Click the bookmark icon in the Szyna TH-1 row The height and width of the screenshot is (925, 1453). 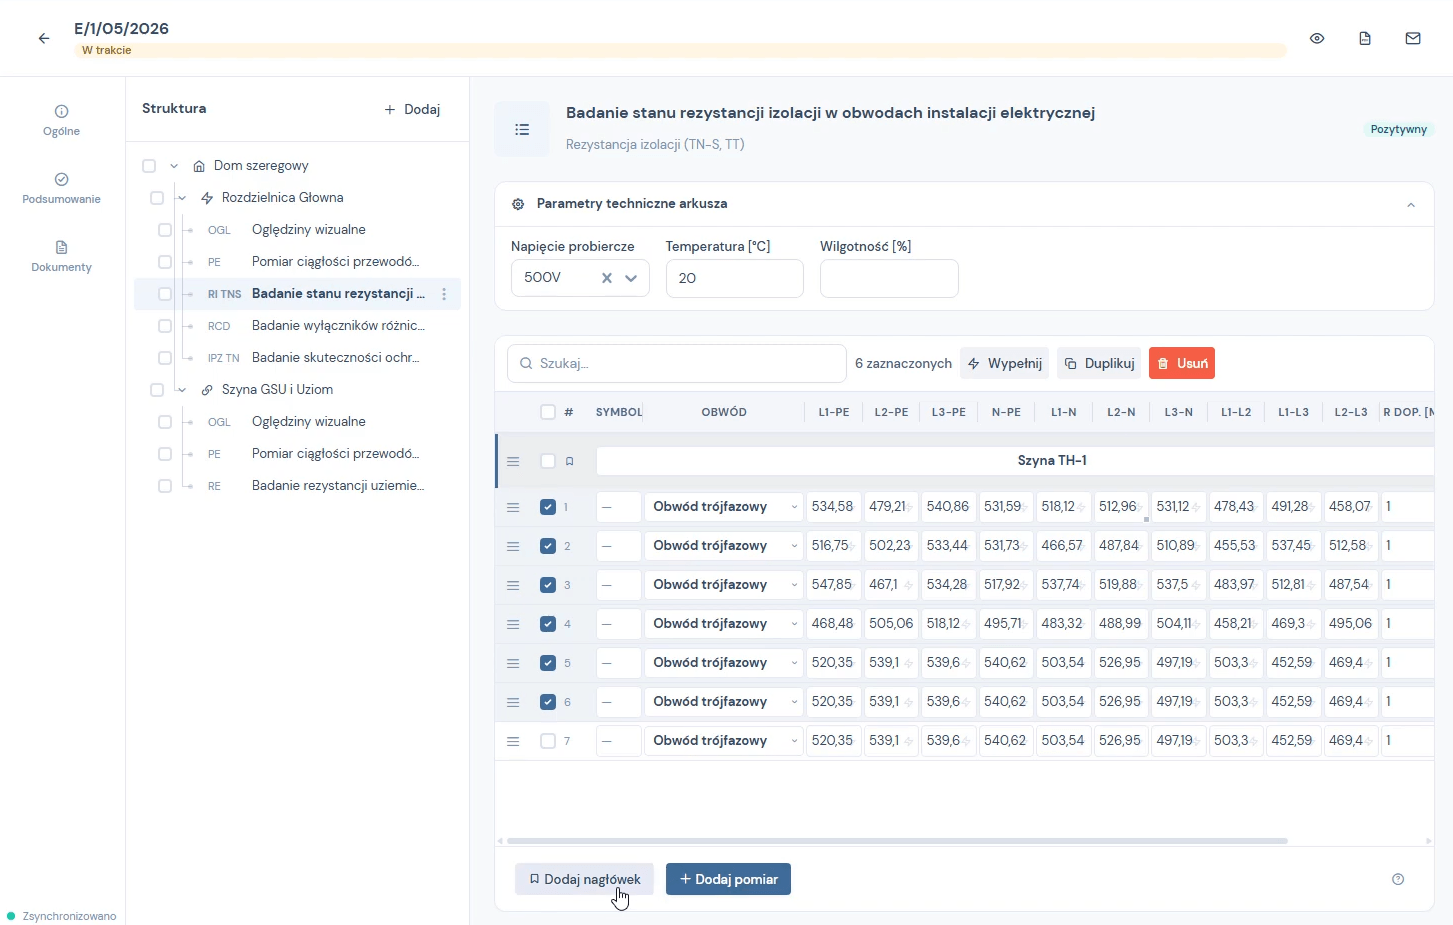[570, 461]
